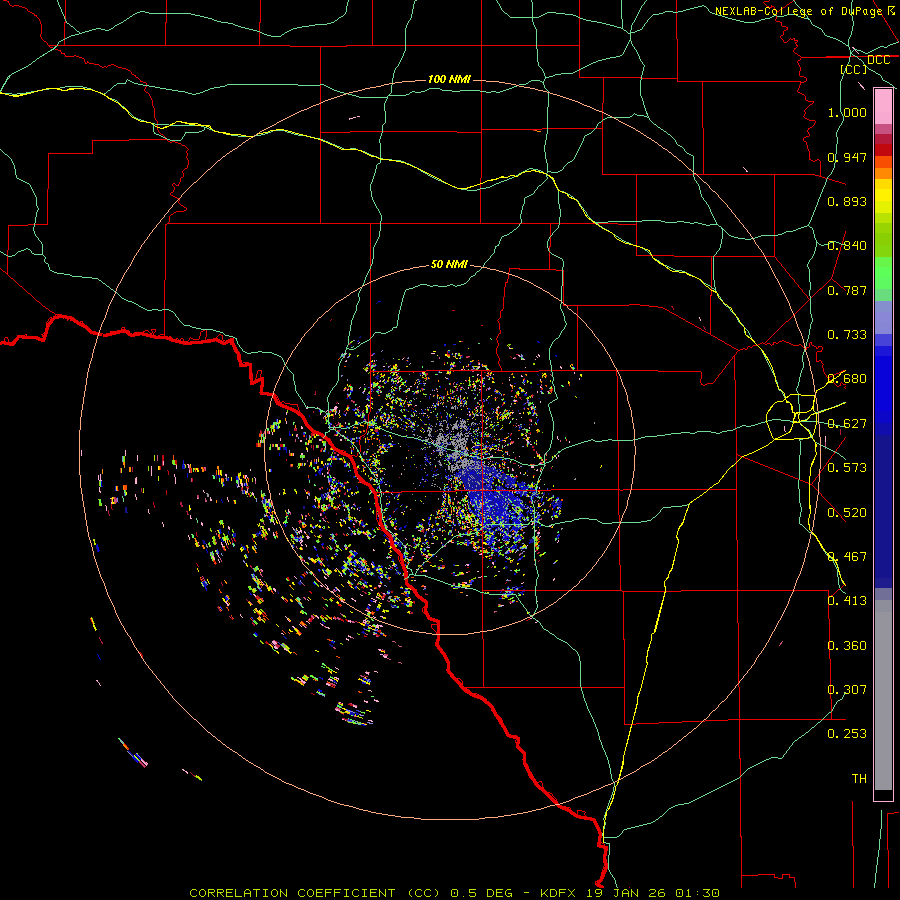The height and width of the screenshot is (900, 900).
Task: Pick the red swatch beside 0.947
Action: (883, 150)
